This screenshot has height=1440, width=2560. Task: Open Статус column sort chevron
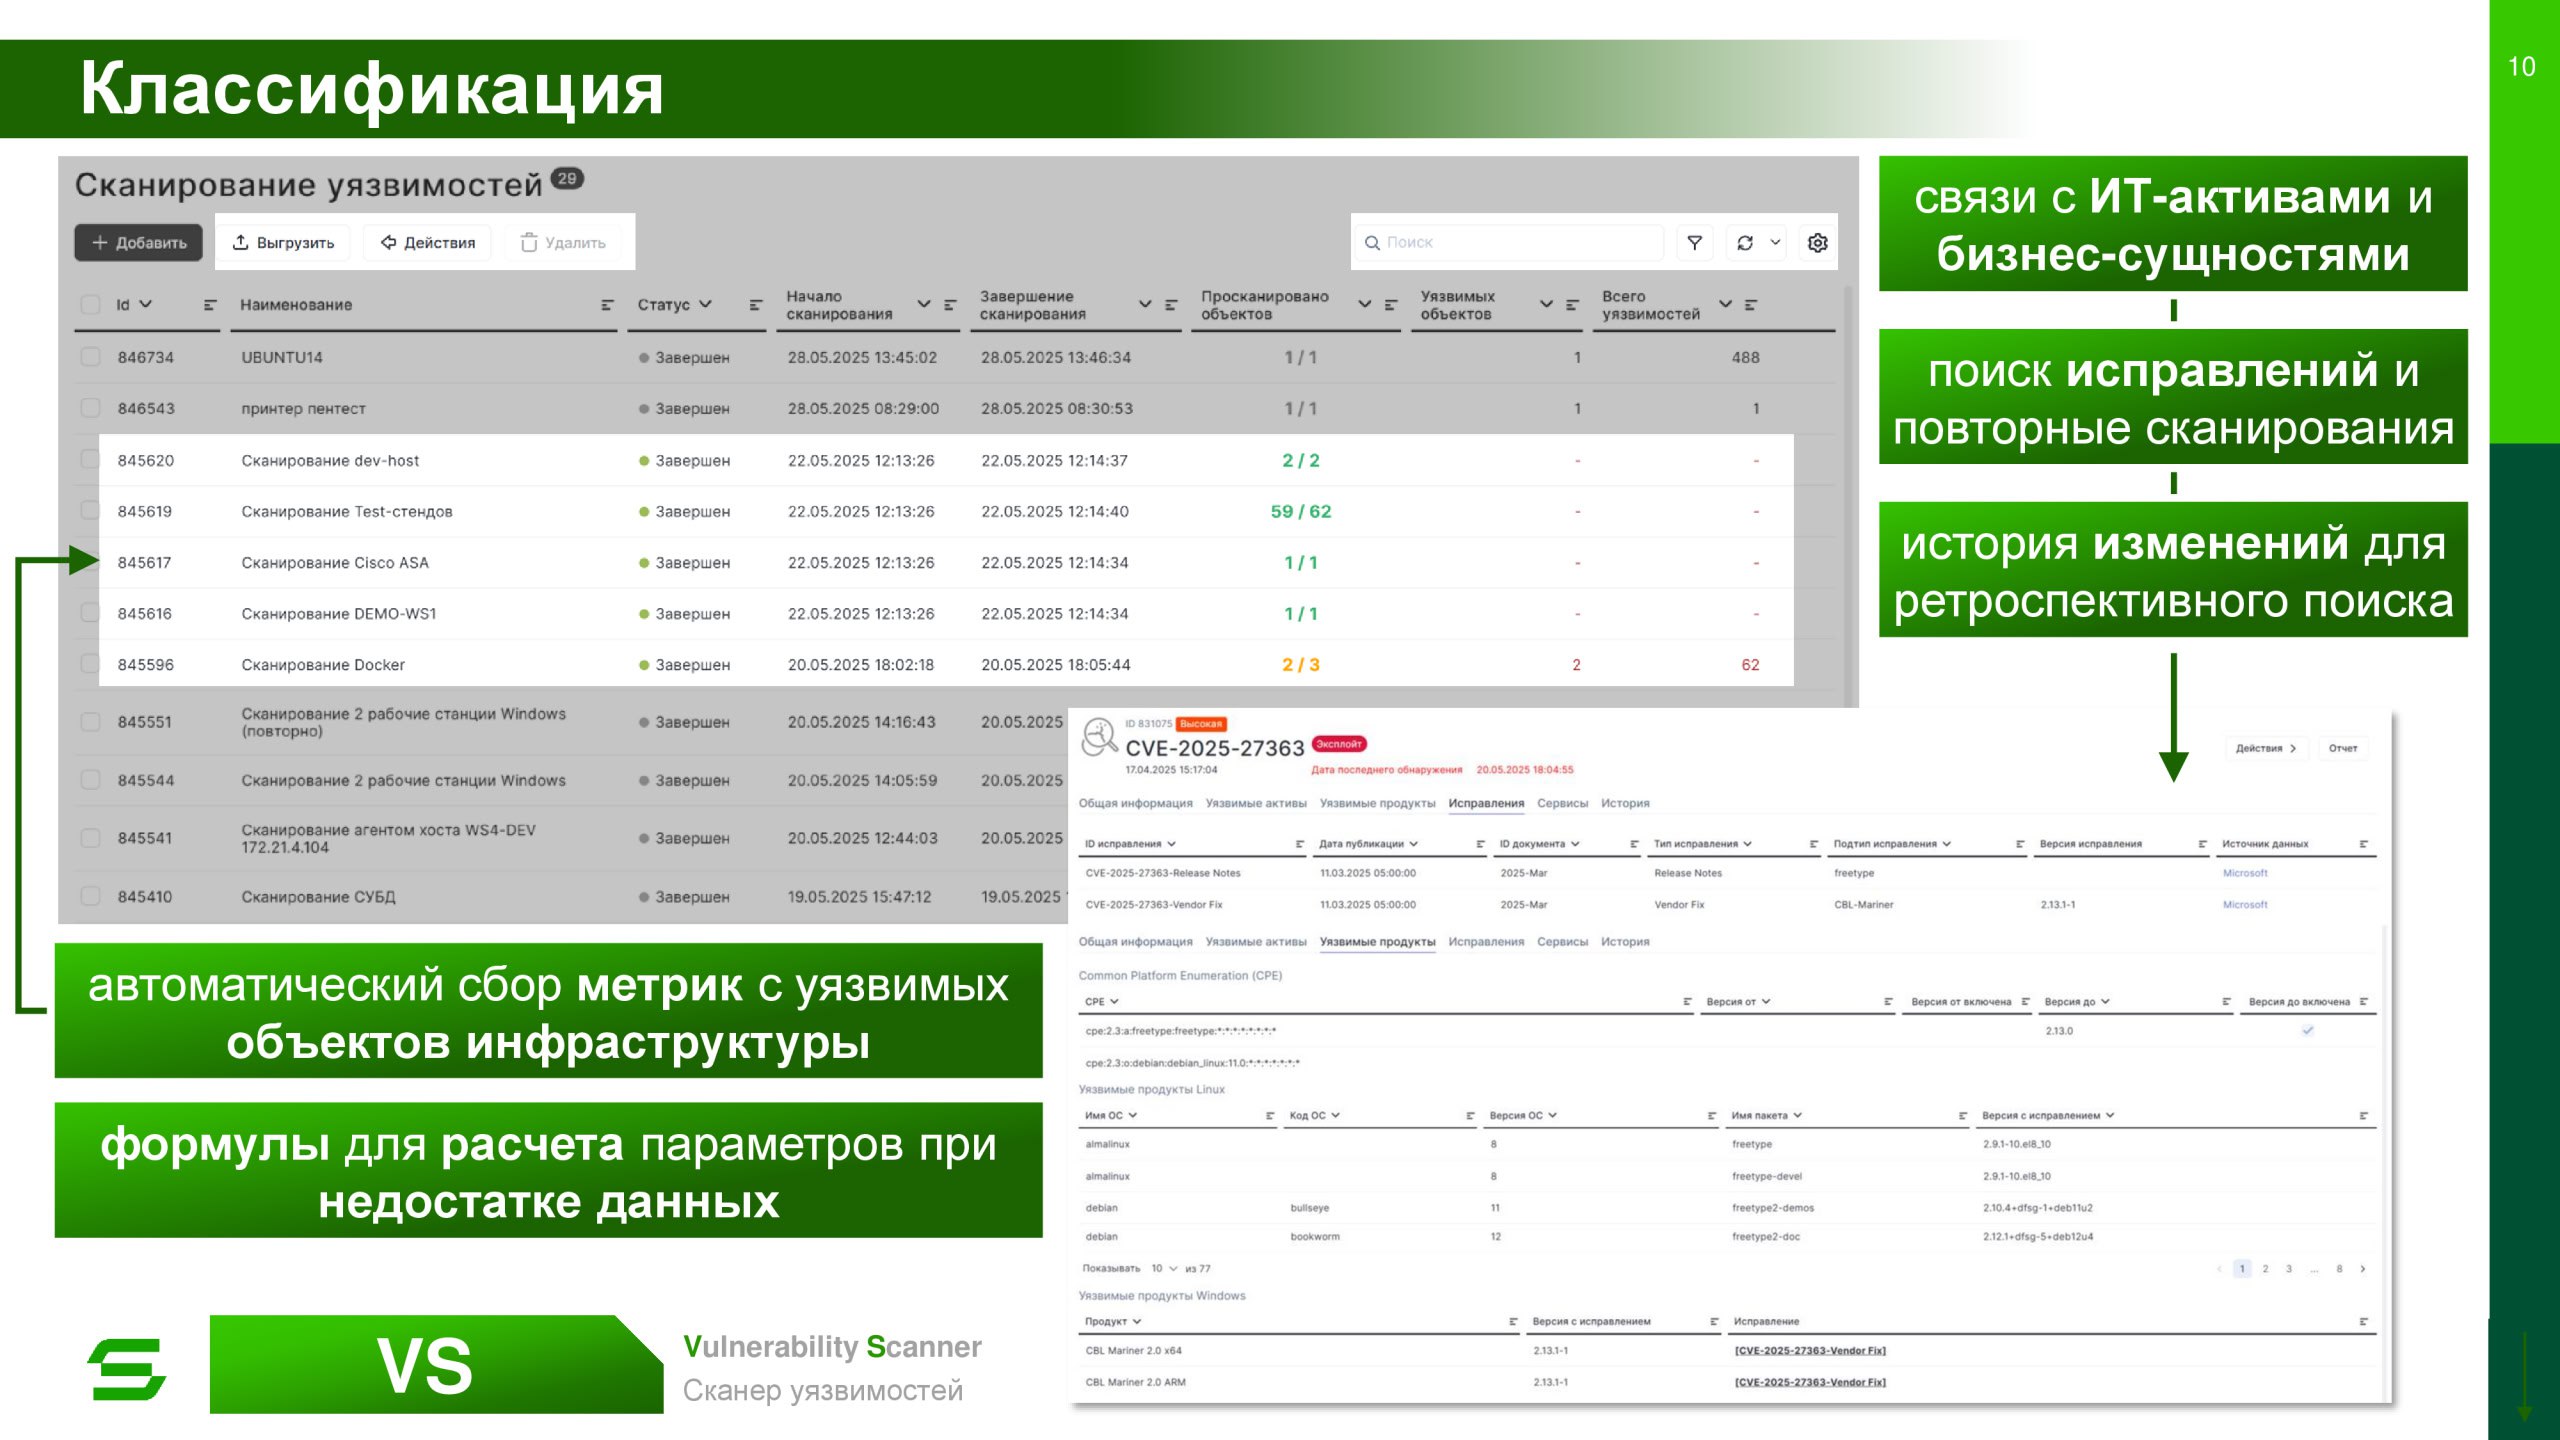point(706,304)
